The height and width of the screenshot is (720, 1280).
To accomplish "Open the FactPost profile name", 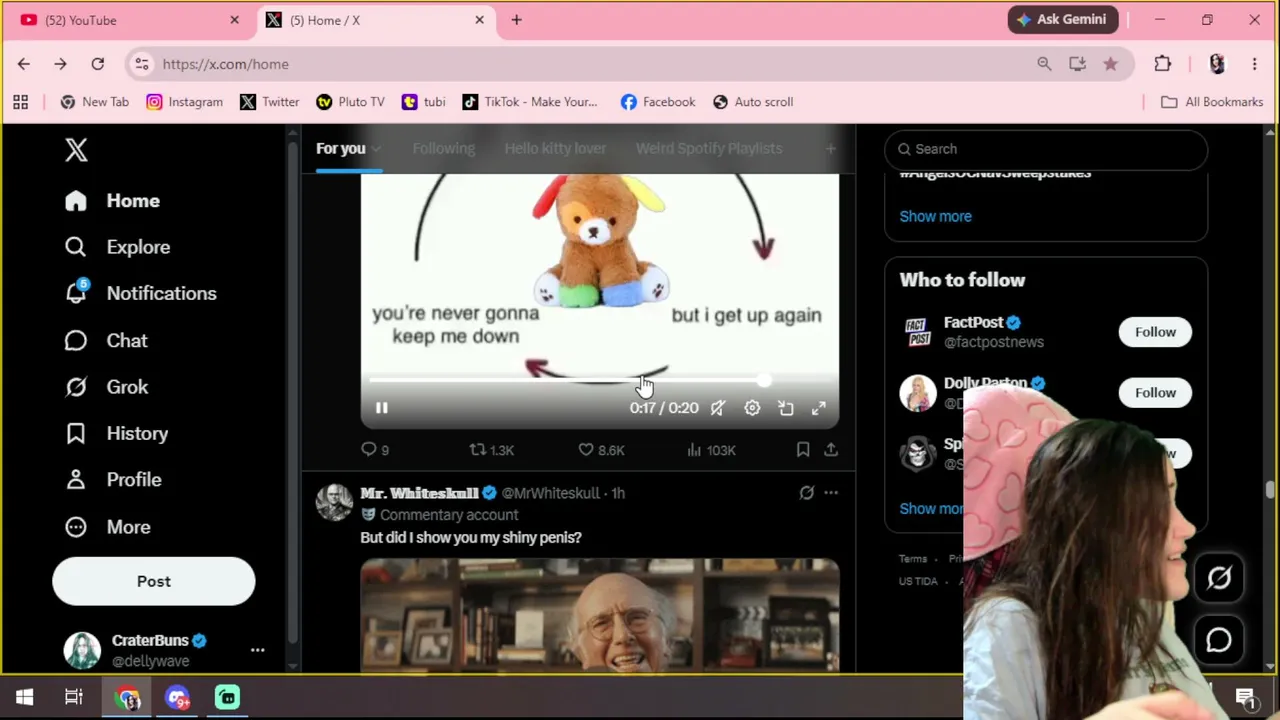I will tap(973, 322).
